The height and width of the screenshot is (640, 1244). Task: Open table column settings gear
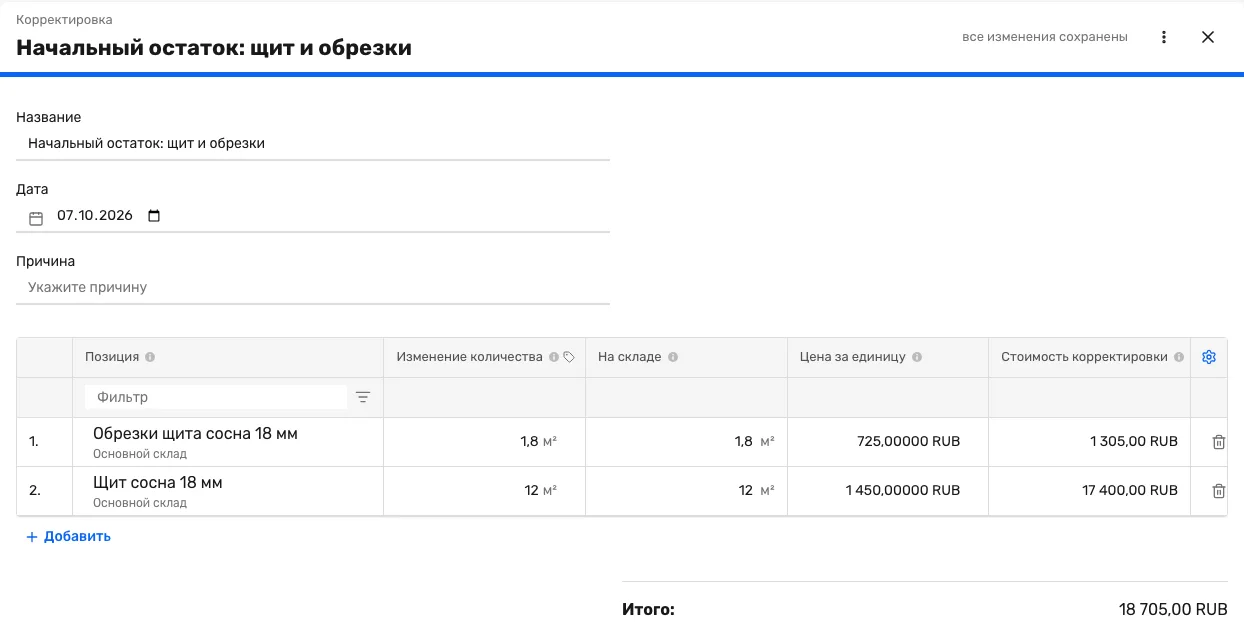coord(1209,357)
